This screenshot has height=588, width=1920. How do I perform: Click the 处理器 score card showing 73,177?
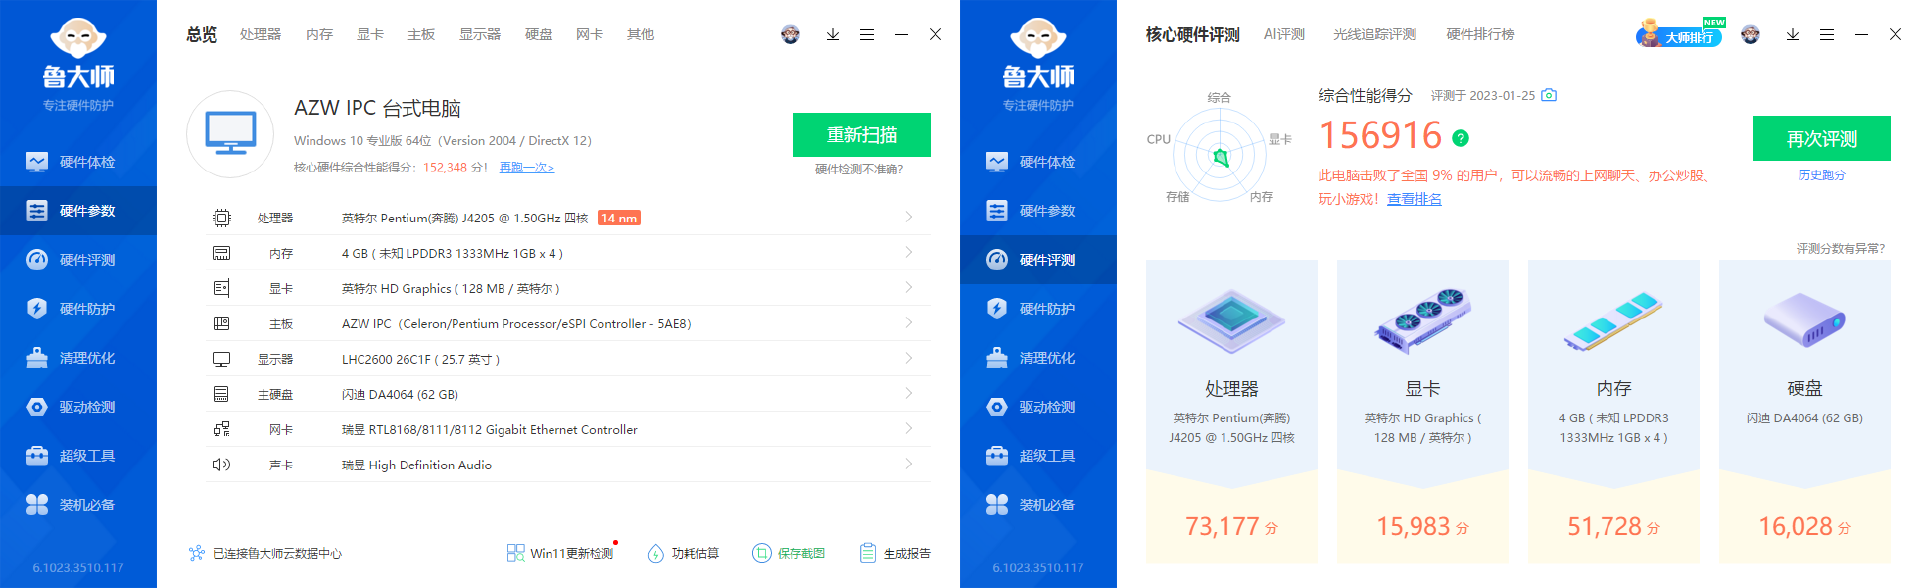[x=1232, y=412]
